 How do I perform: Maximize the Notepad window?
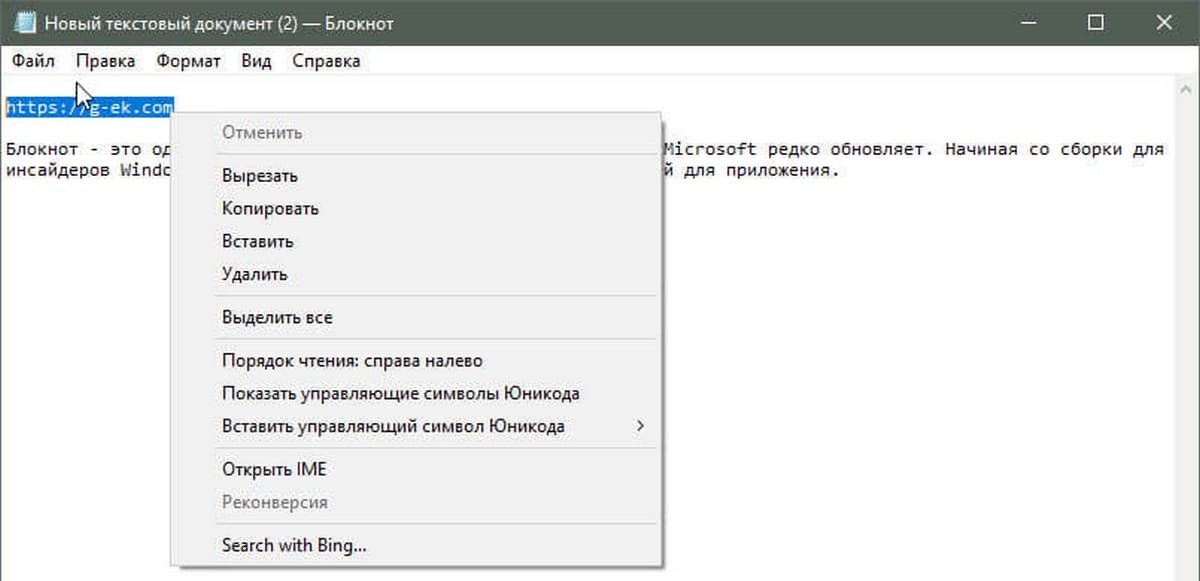1096,22
